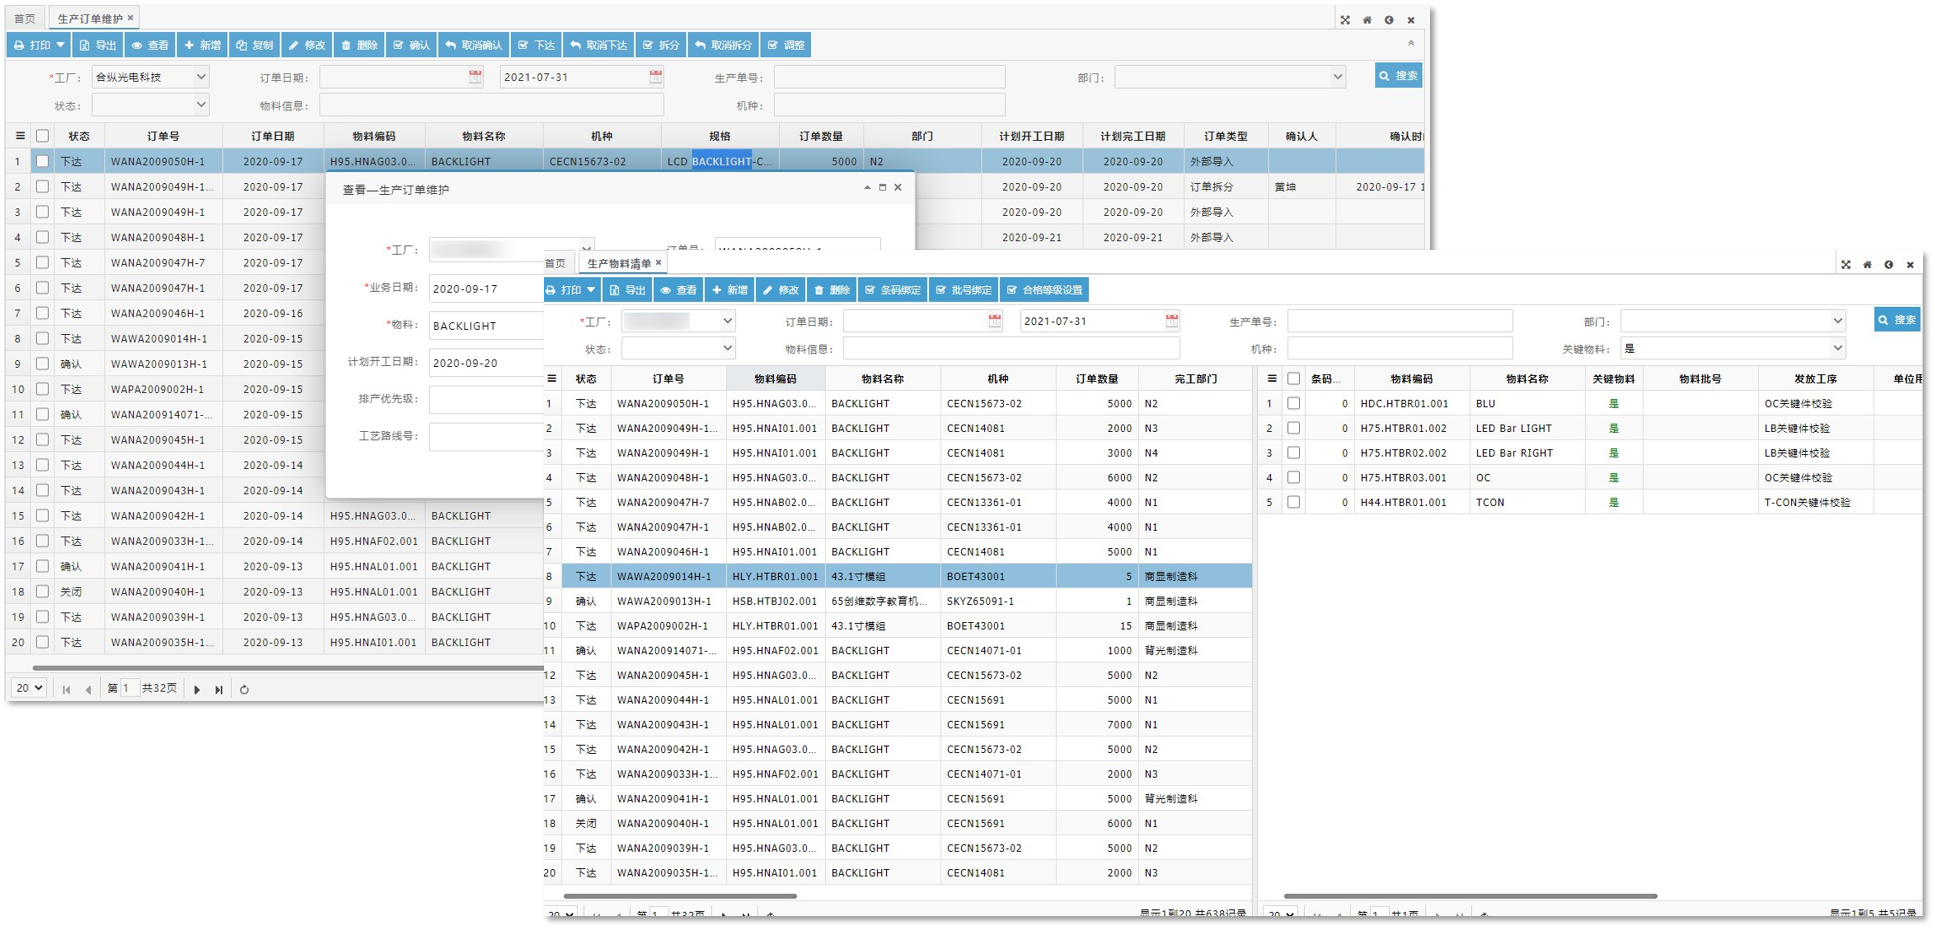The width and height of the screenshot is (1935, 929).
Task: Switch to the 首页 home tab at top-left
Action: pos(24,19)
